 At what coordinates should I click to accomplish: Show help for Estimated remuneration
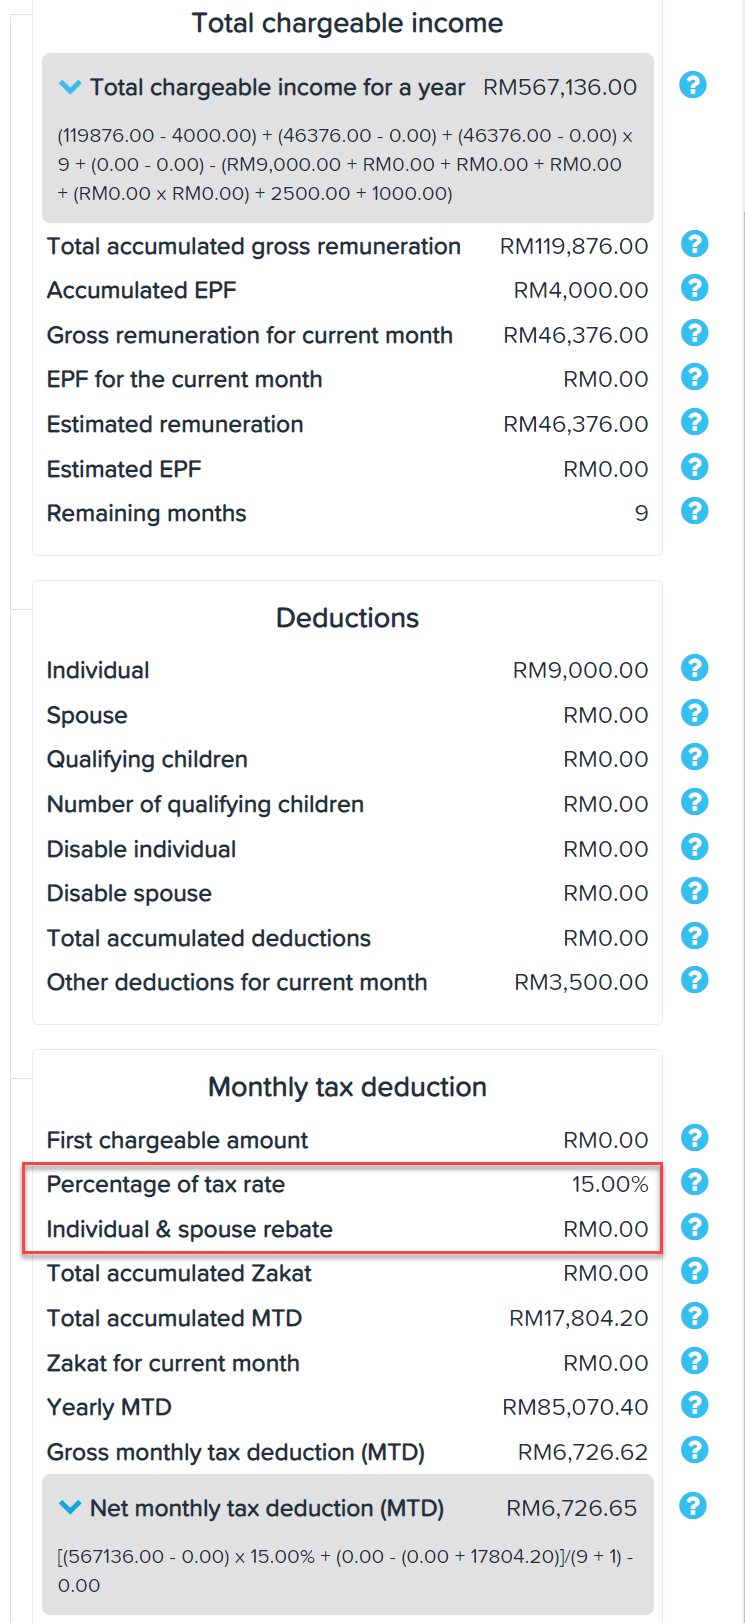694,422
